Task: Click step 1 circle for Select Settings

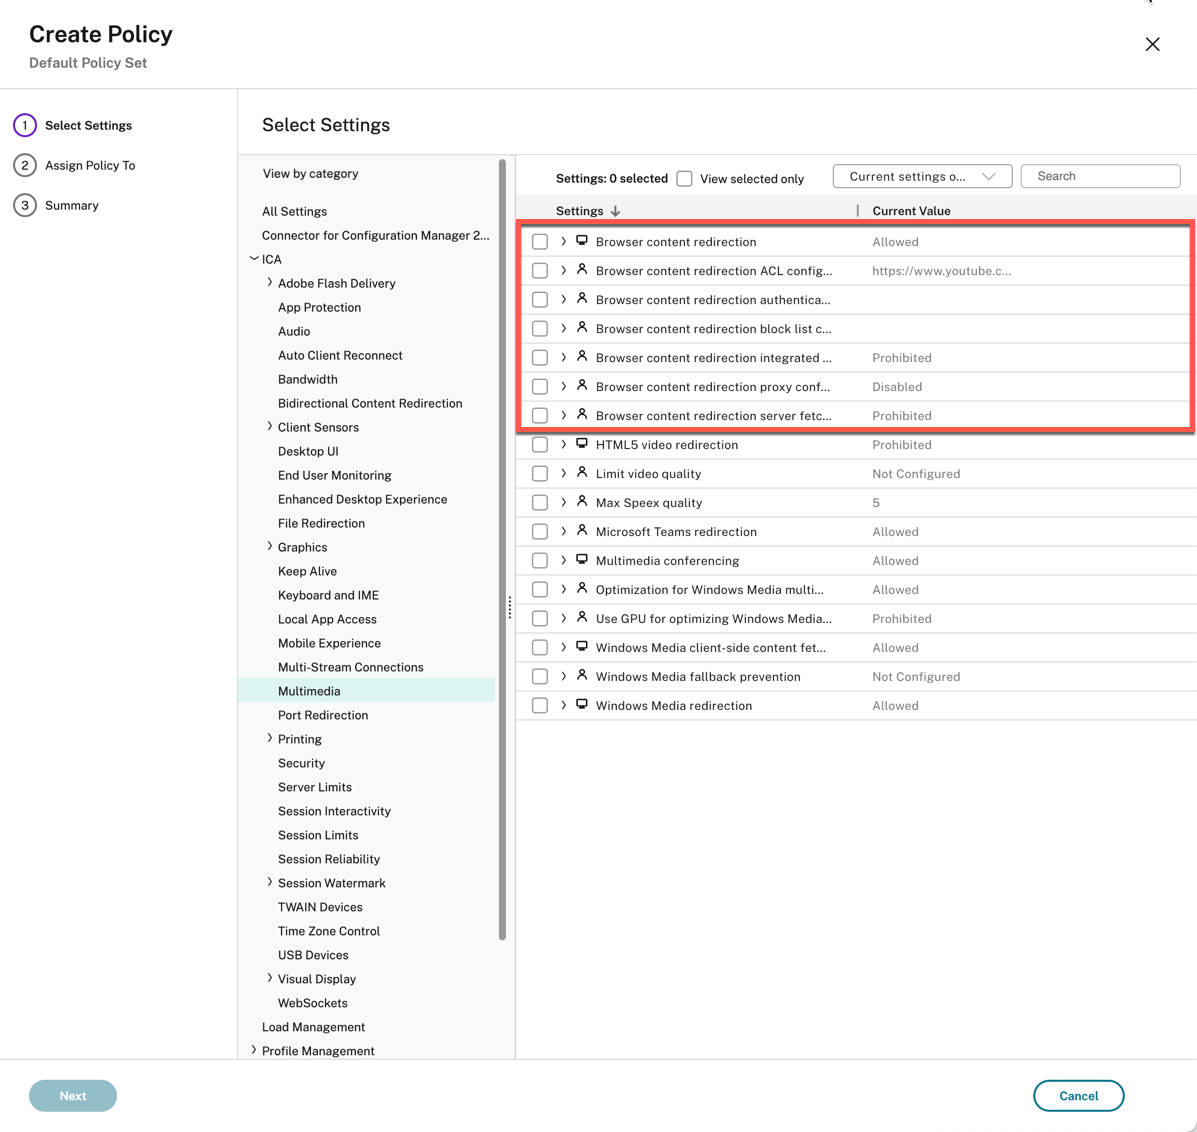Action: (24, 125)
